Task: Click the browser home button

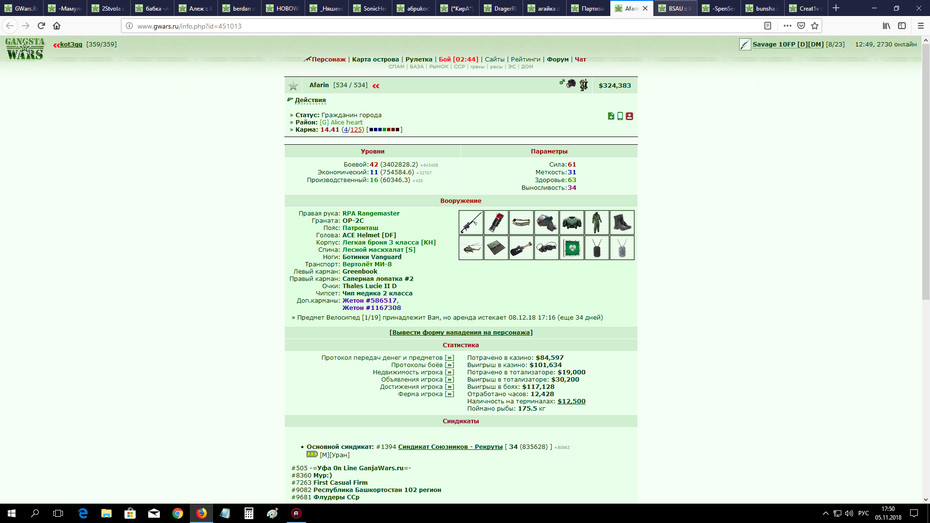Action: point(57,25)
